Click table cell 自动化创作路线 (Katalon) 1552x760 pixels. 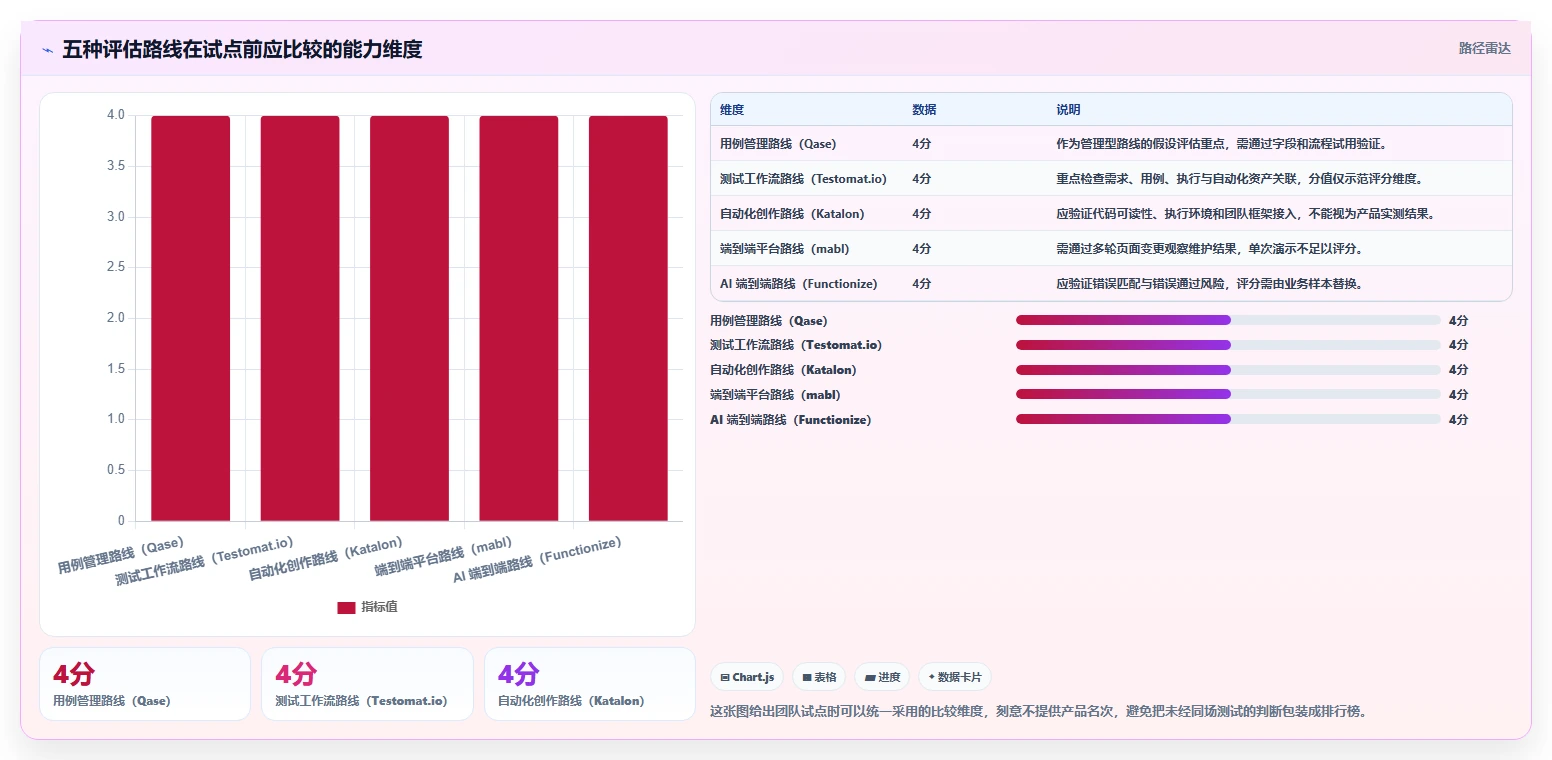point(792,214)
